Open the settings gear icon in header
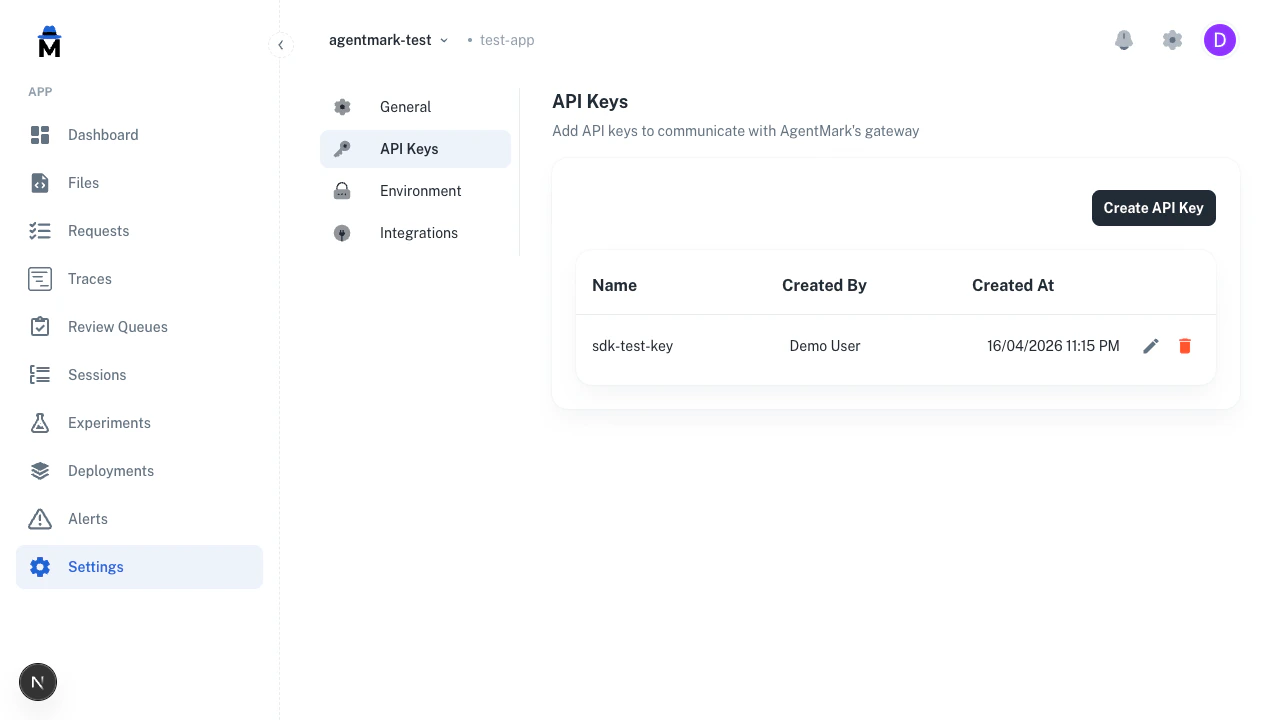 (1172, 40)
